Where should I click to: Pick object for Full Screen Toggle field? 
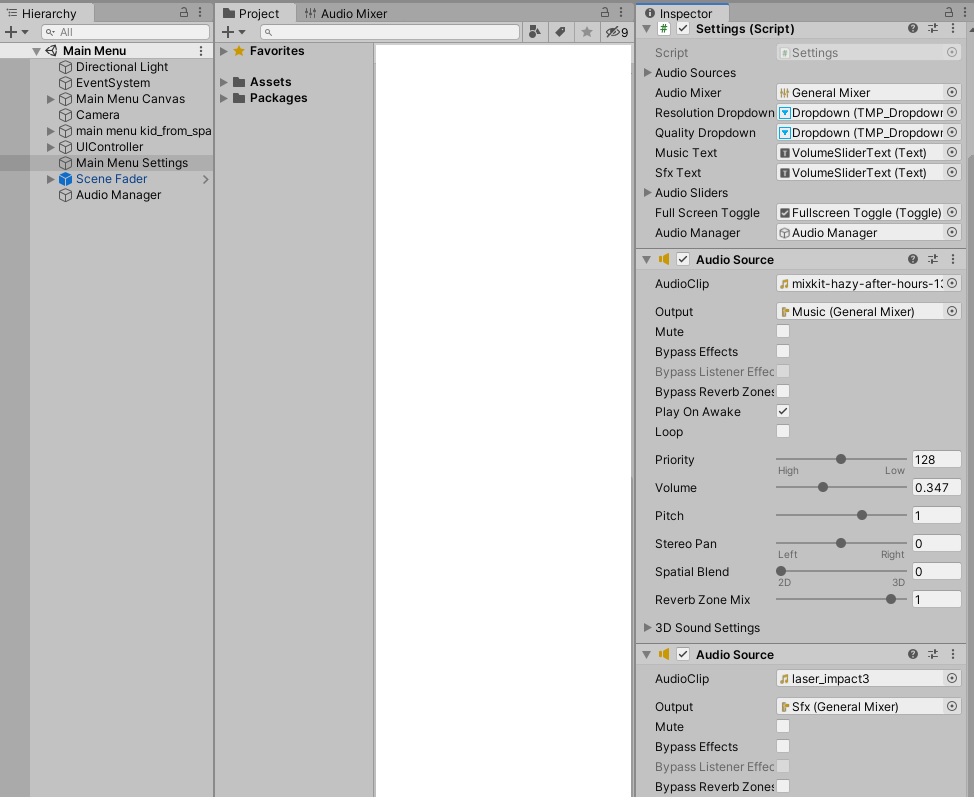952,213
